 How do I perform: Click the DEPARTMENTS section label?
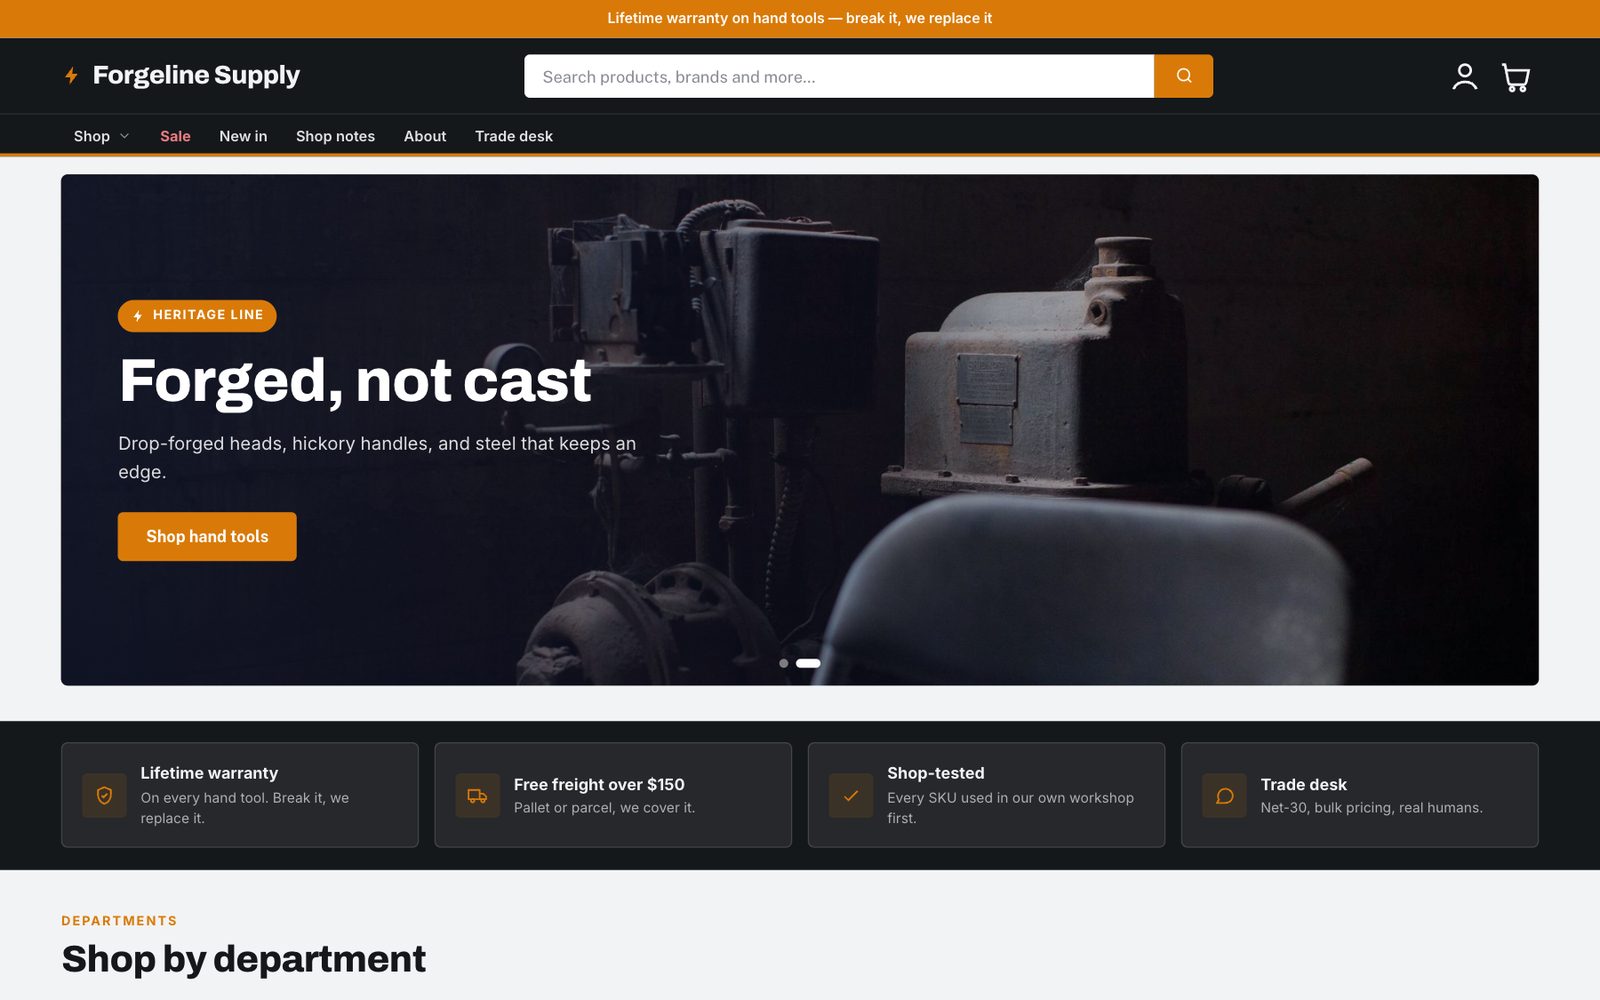tap(119, 921)
